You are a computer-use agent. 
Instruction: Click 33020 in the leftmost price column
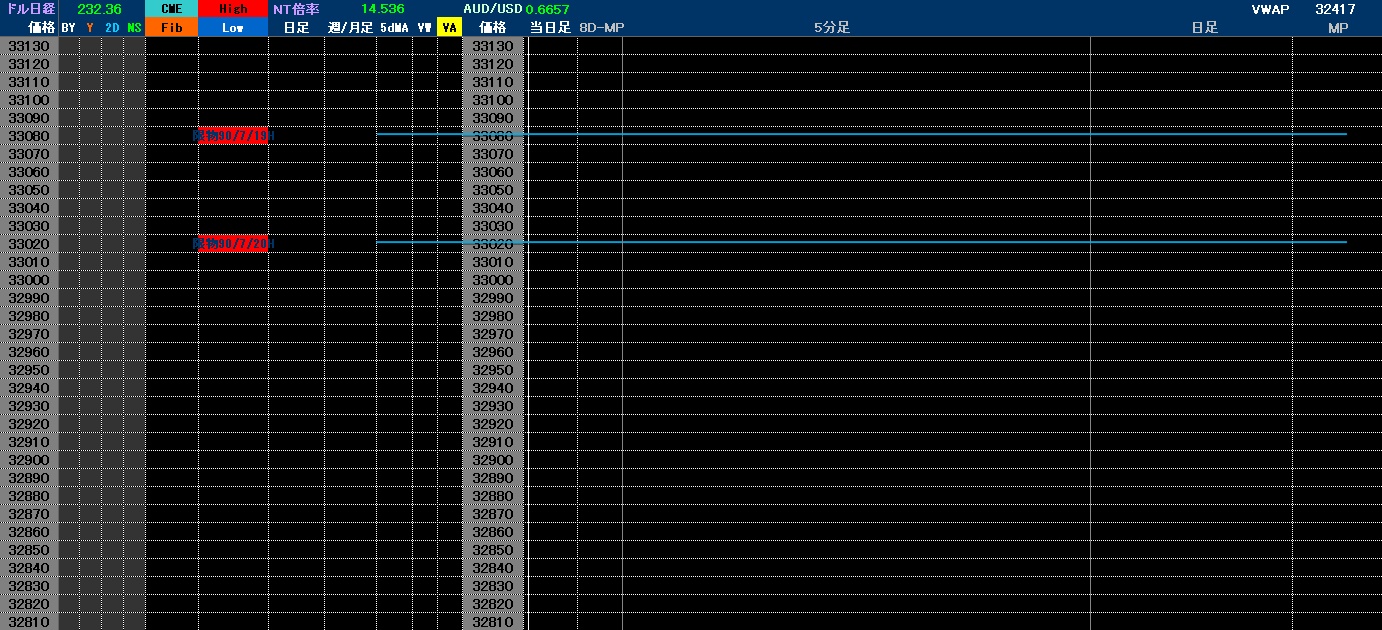click(x=28, y=245)
